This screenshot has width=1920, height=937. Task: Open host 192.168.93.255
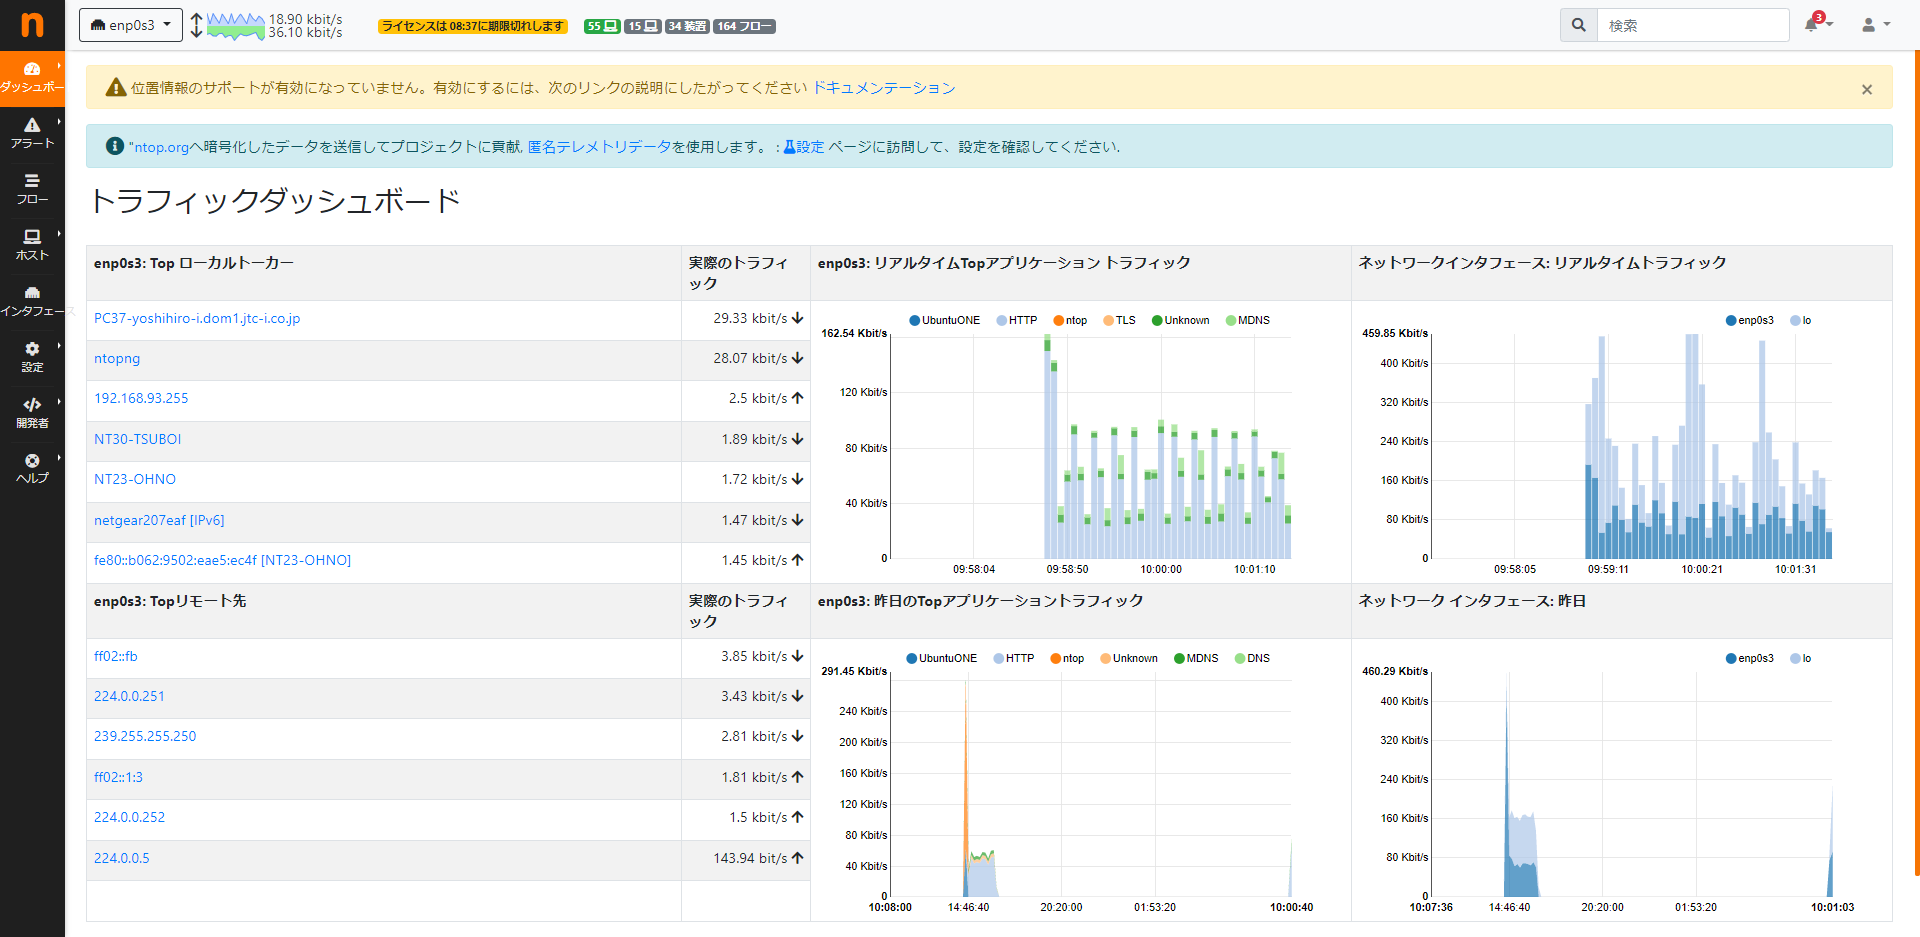[x=141, y=398]
